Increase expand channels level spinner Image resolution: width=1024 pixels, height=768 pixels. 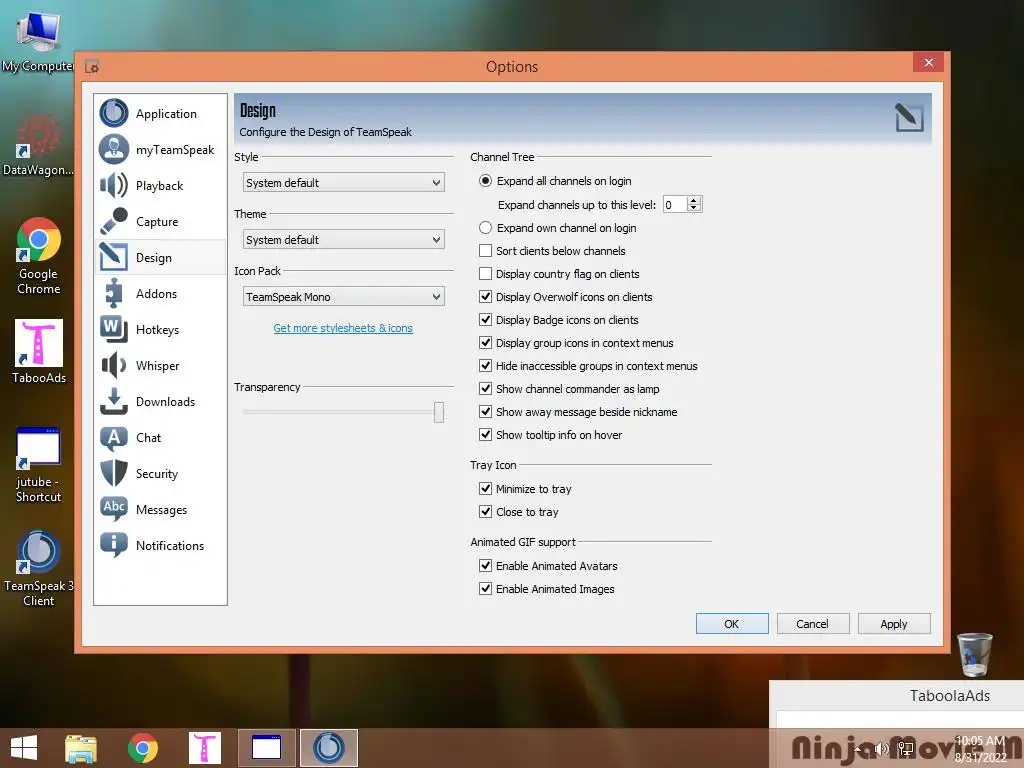(694, 200)
